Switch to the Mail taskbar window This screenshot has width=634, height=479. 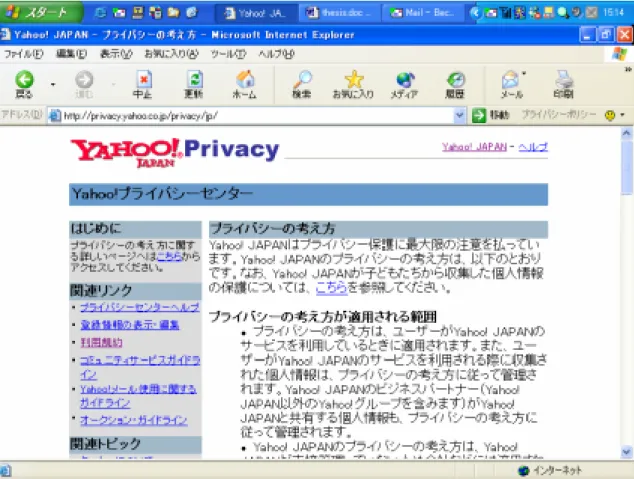tap(423, 13)
